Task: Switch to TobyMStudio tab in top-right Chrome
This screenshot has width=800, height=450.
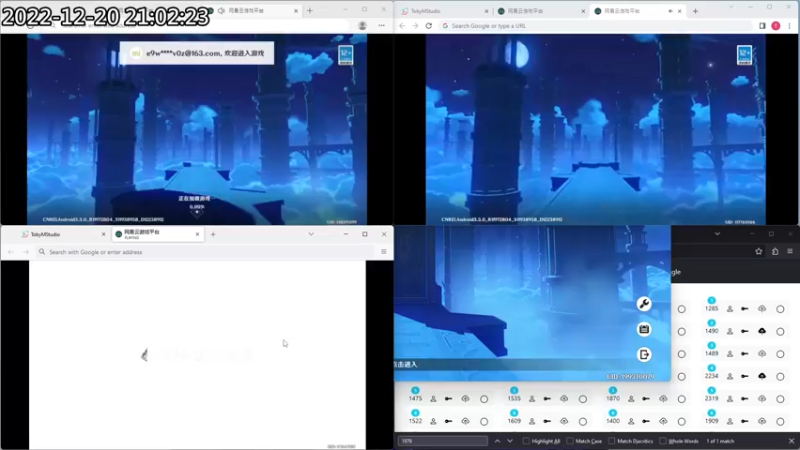Action: click(443, 11)
